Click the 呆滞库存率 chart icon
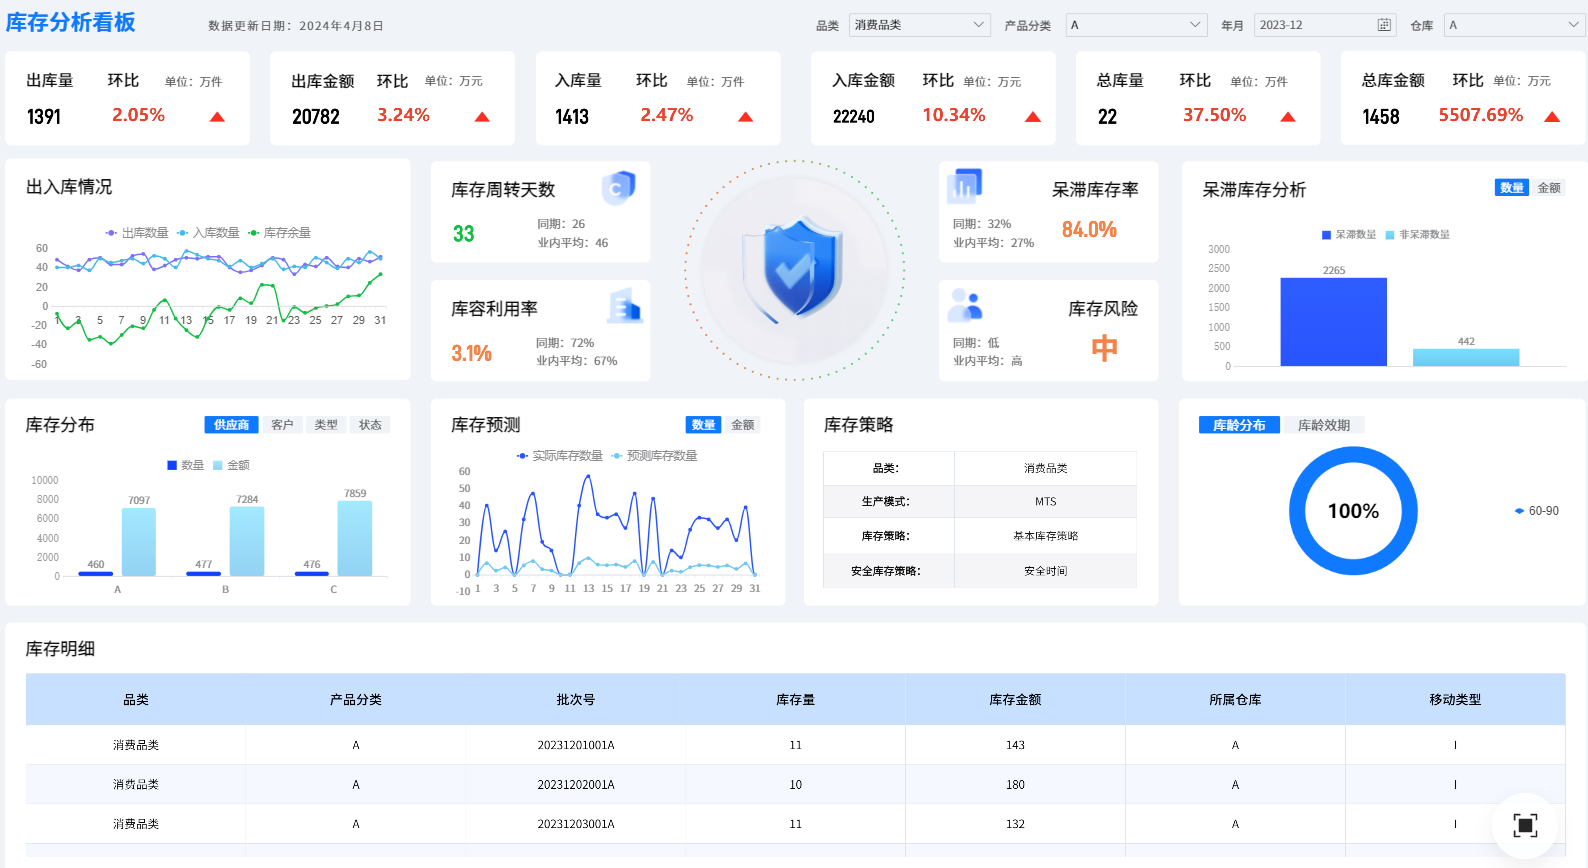The width and height of the screenshot is (1588, 868). click(965, 186)
